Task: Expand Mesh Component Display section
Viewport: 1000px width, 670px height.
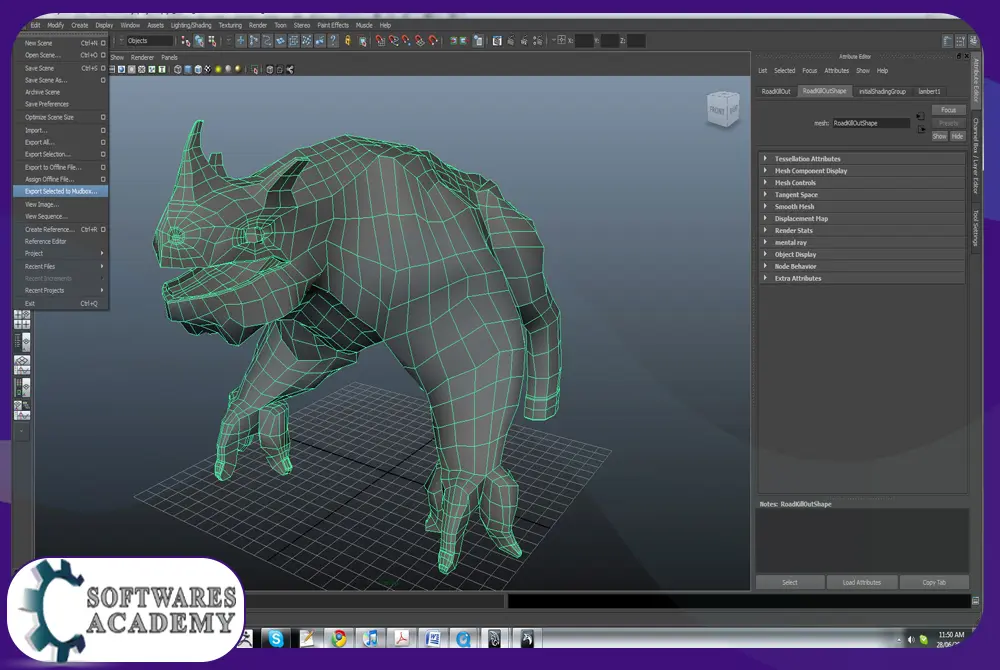Action: pos(862,171)
